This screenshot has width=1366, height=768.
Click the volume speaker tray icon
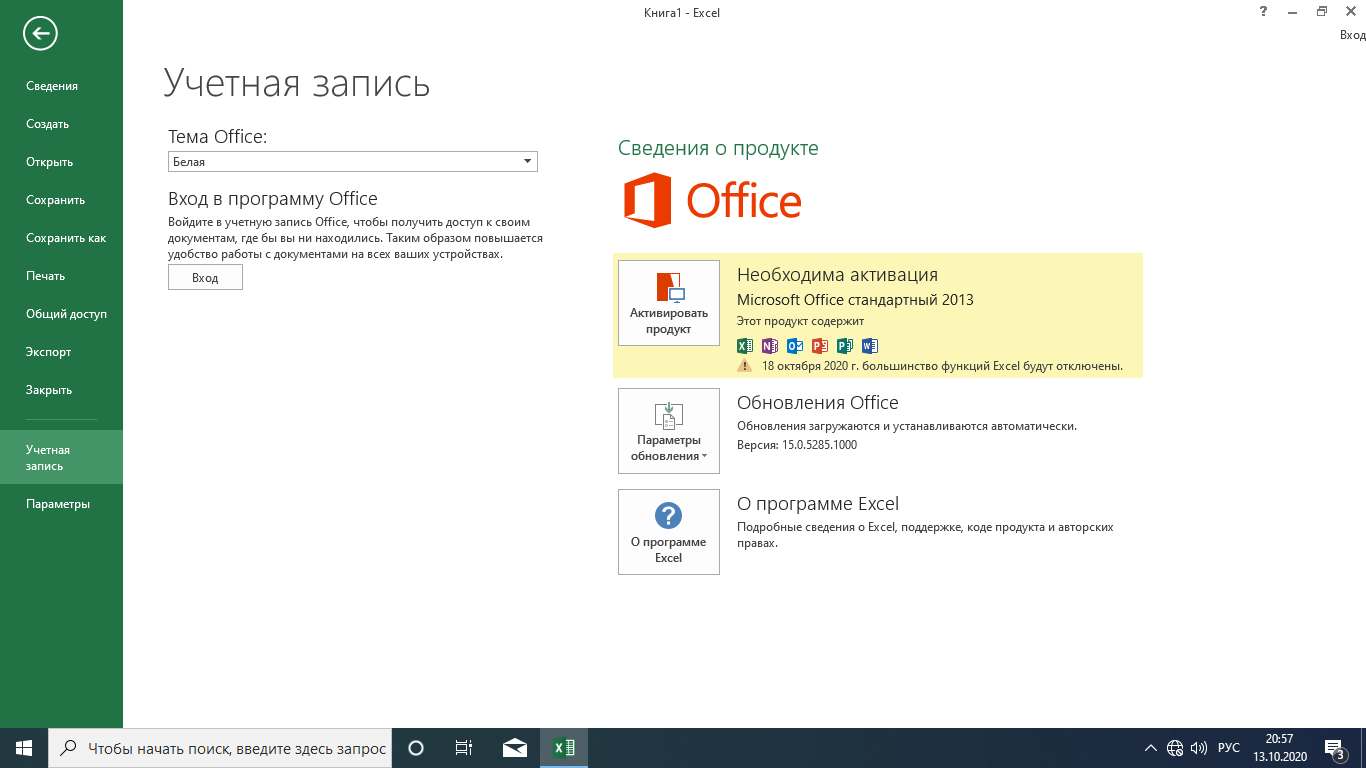tap(1199, 748)
